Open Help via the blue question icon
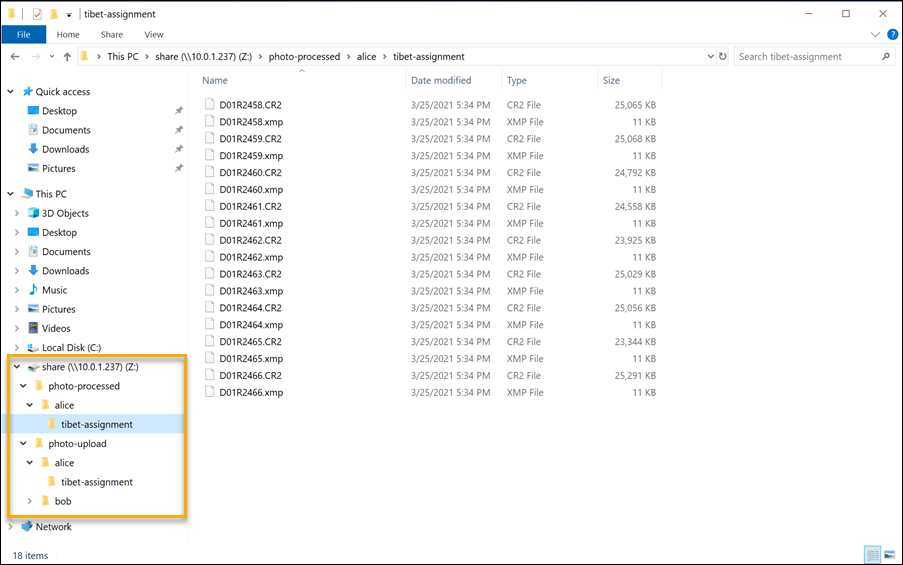This screenshot has width=903, height=565. (893, 35)
